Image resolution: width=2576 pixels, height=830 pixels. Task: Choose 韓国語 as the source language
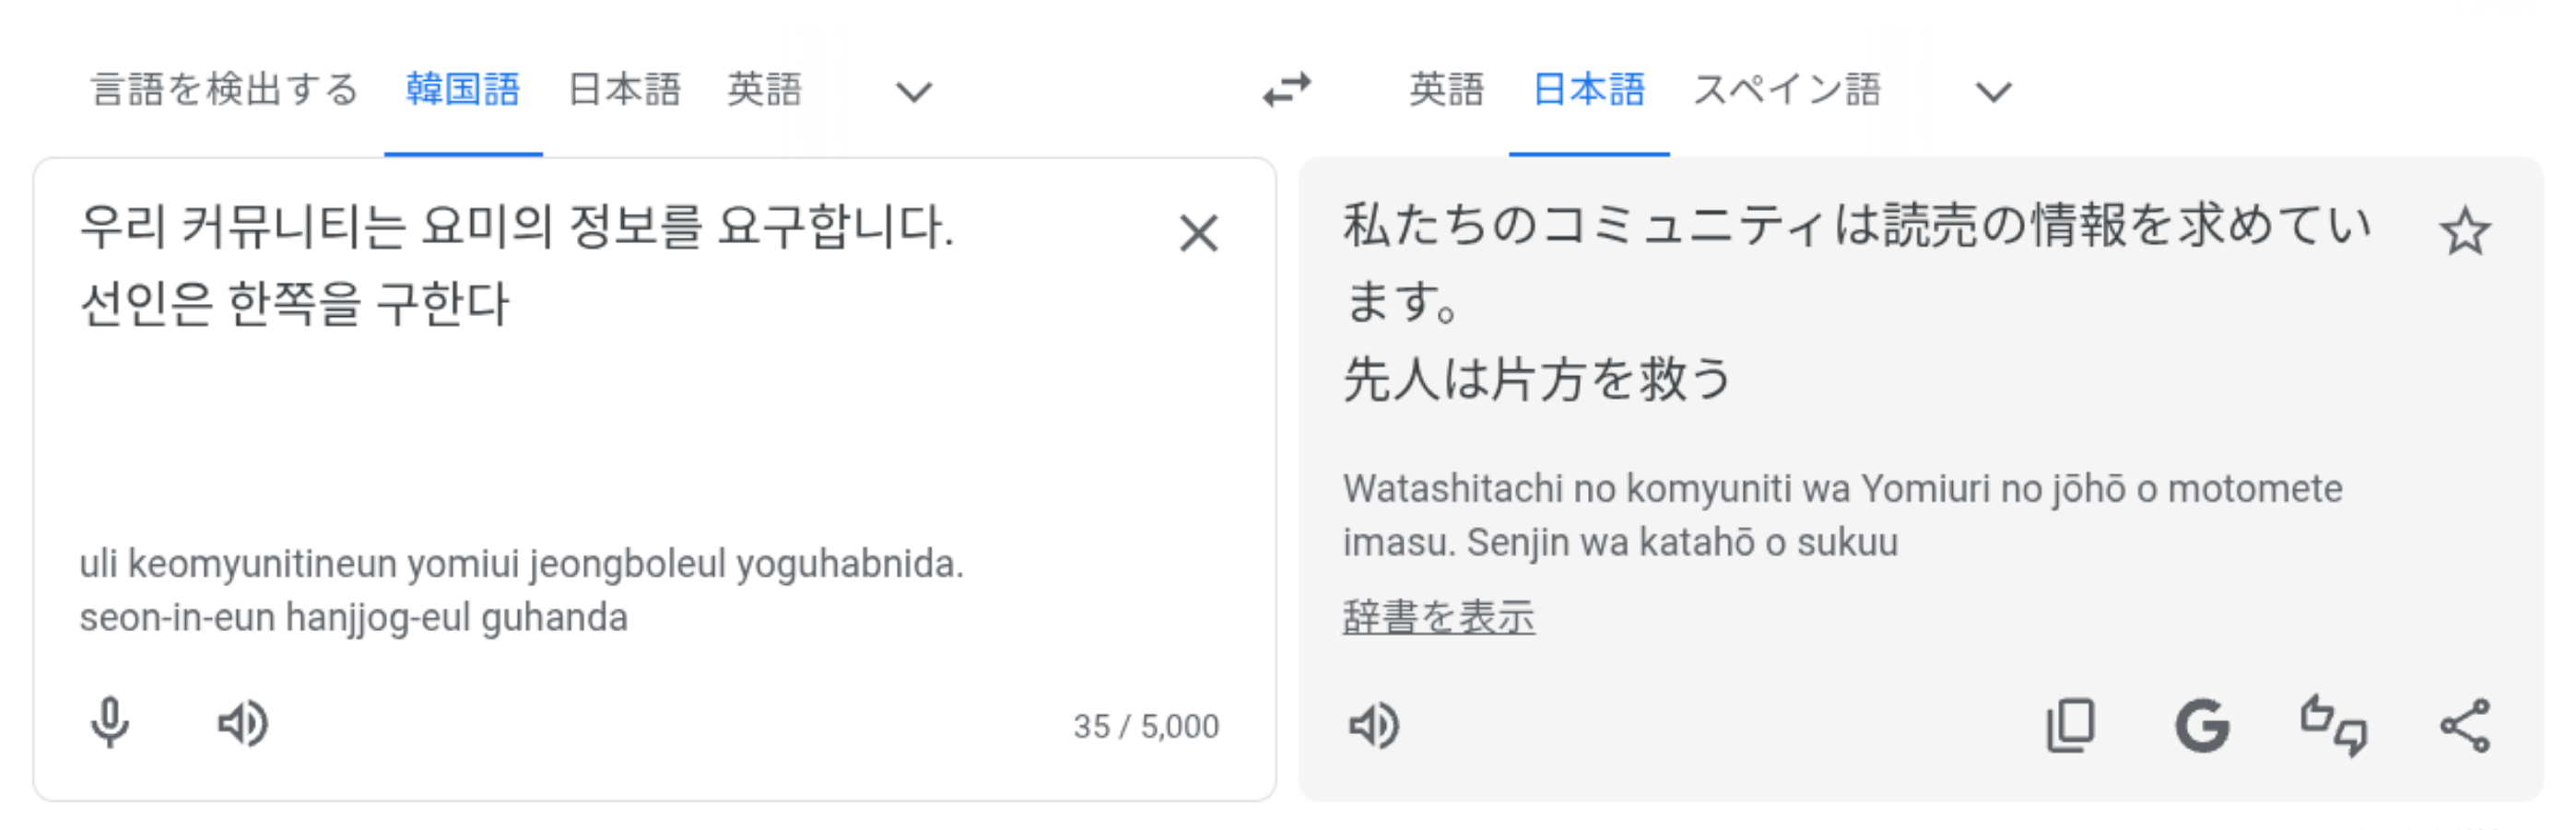click(463, 90)
